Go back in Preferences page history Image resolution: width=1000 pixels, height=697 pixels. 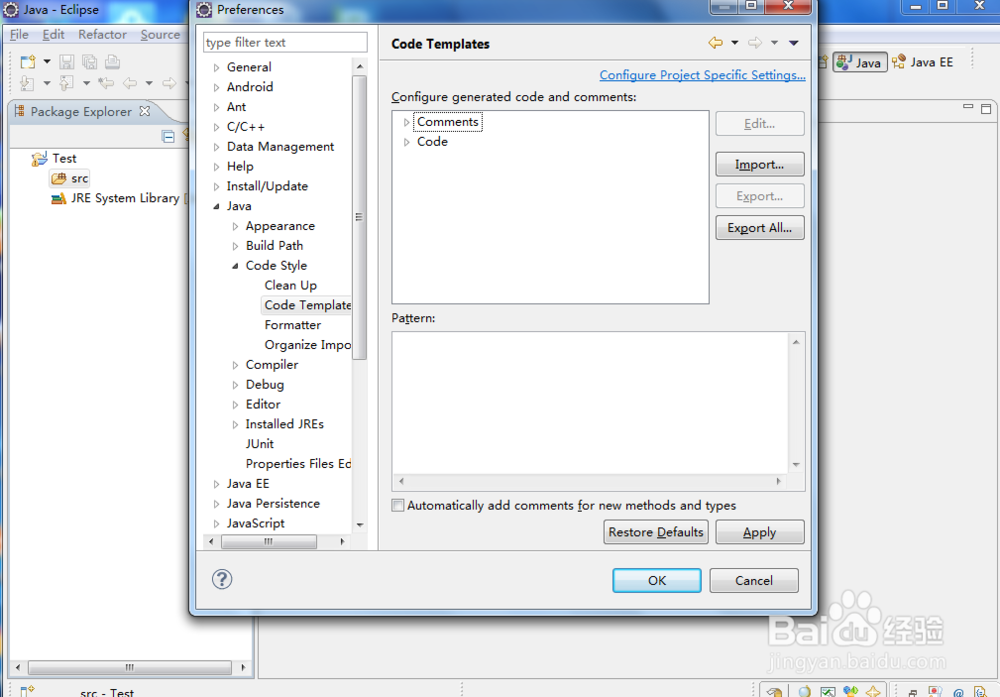[x=716, y=43]
